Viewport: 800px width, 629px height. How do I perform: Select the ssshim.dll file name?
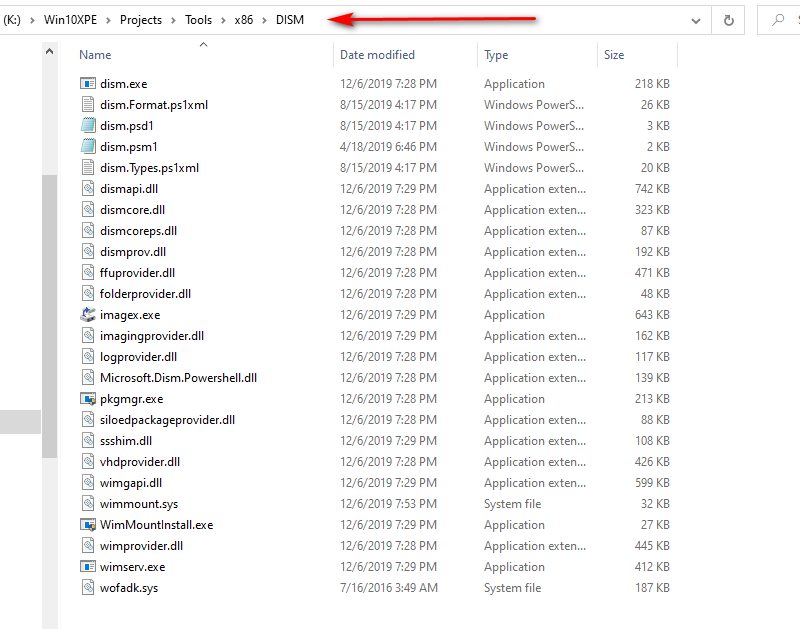[126, 440]
